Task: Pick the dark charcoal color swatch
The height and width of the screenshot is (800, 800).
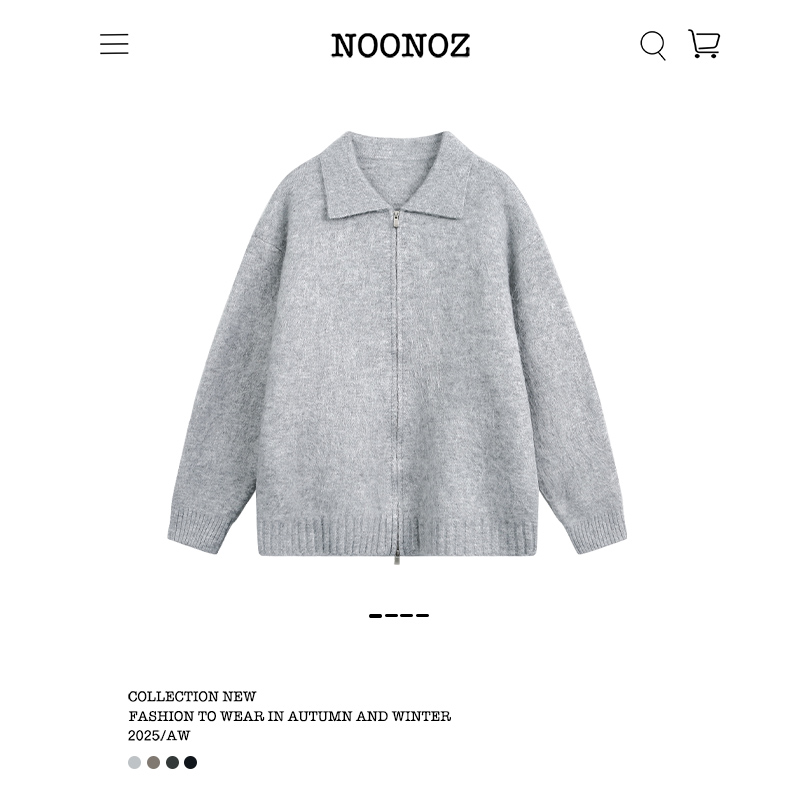Action: (172, 762)
